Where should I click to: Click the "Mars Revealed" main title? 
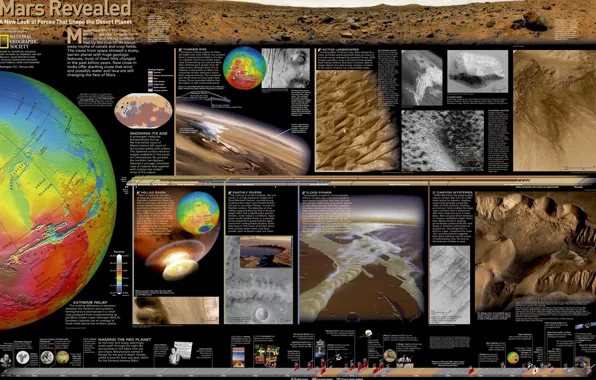(66, 8)
